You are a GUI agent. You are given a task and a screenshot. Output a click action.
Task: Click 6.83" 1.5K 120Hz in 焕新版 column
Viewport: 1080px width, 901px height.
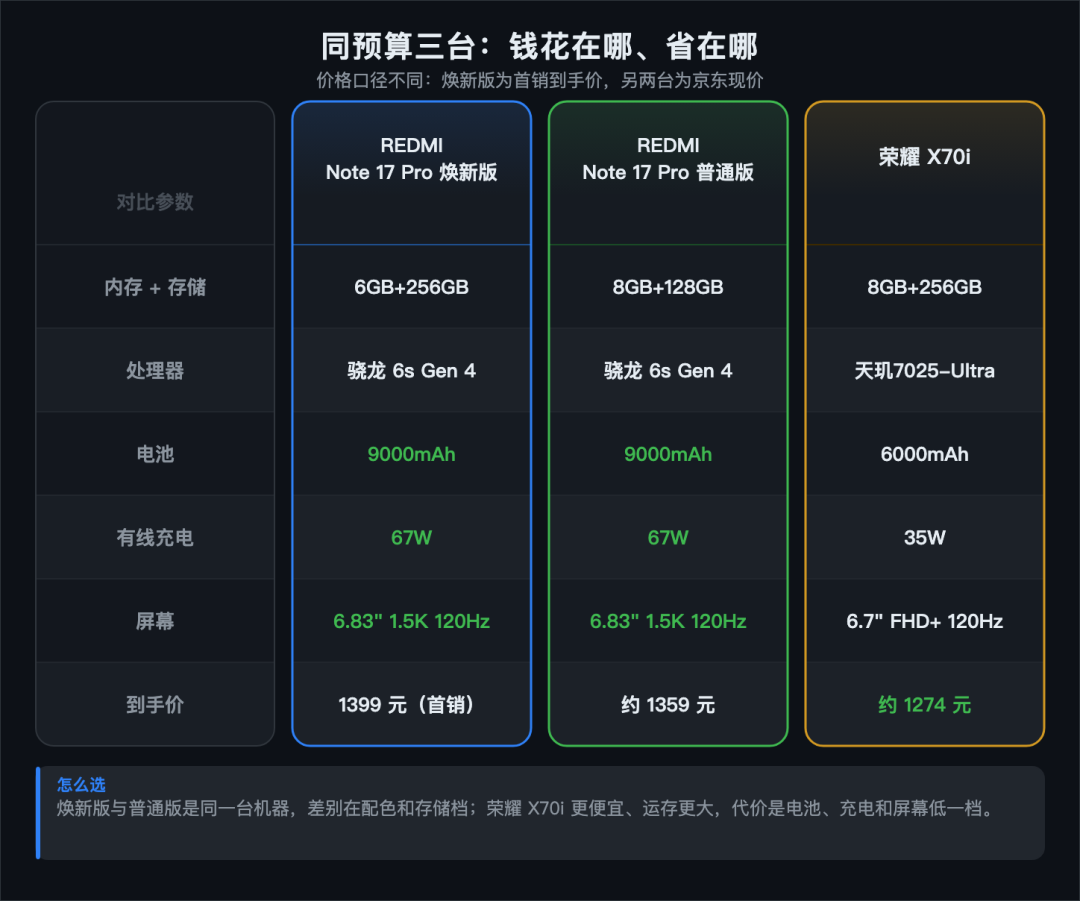coord(411,621)
